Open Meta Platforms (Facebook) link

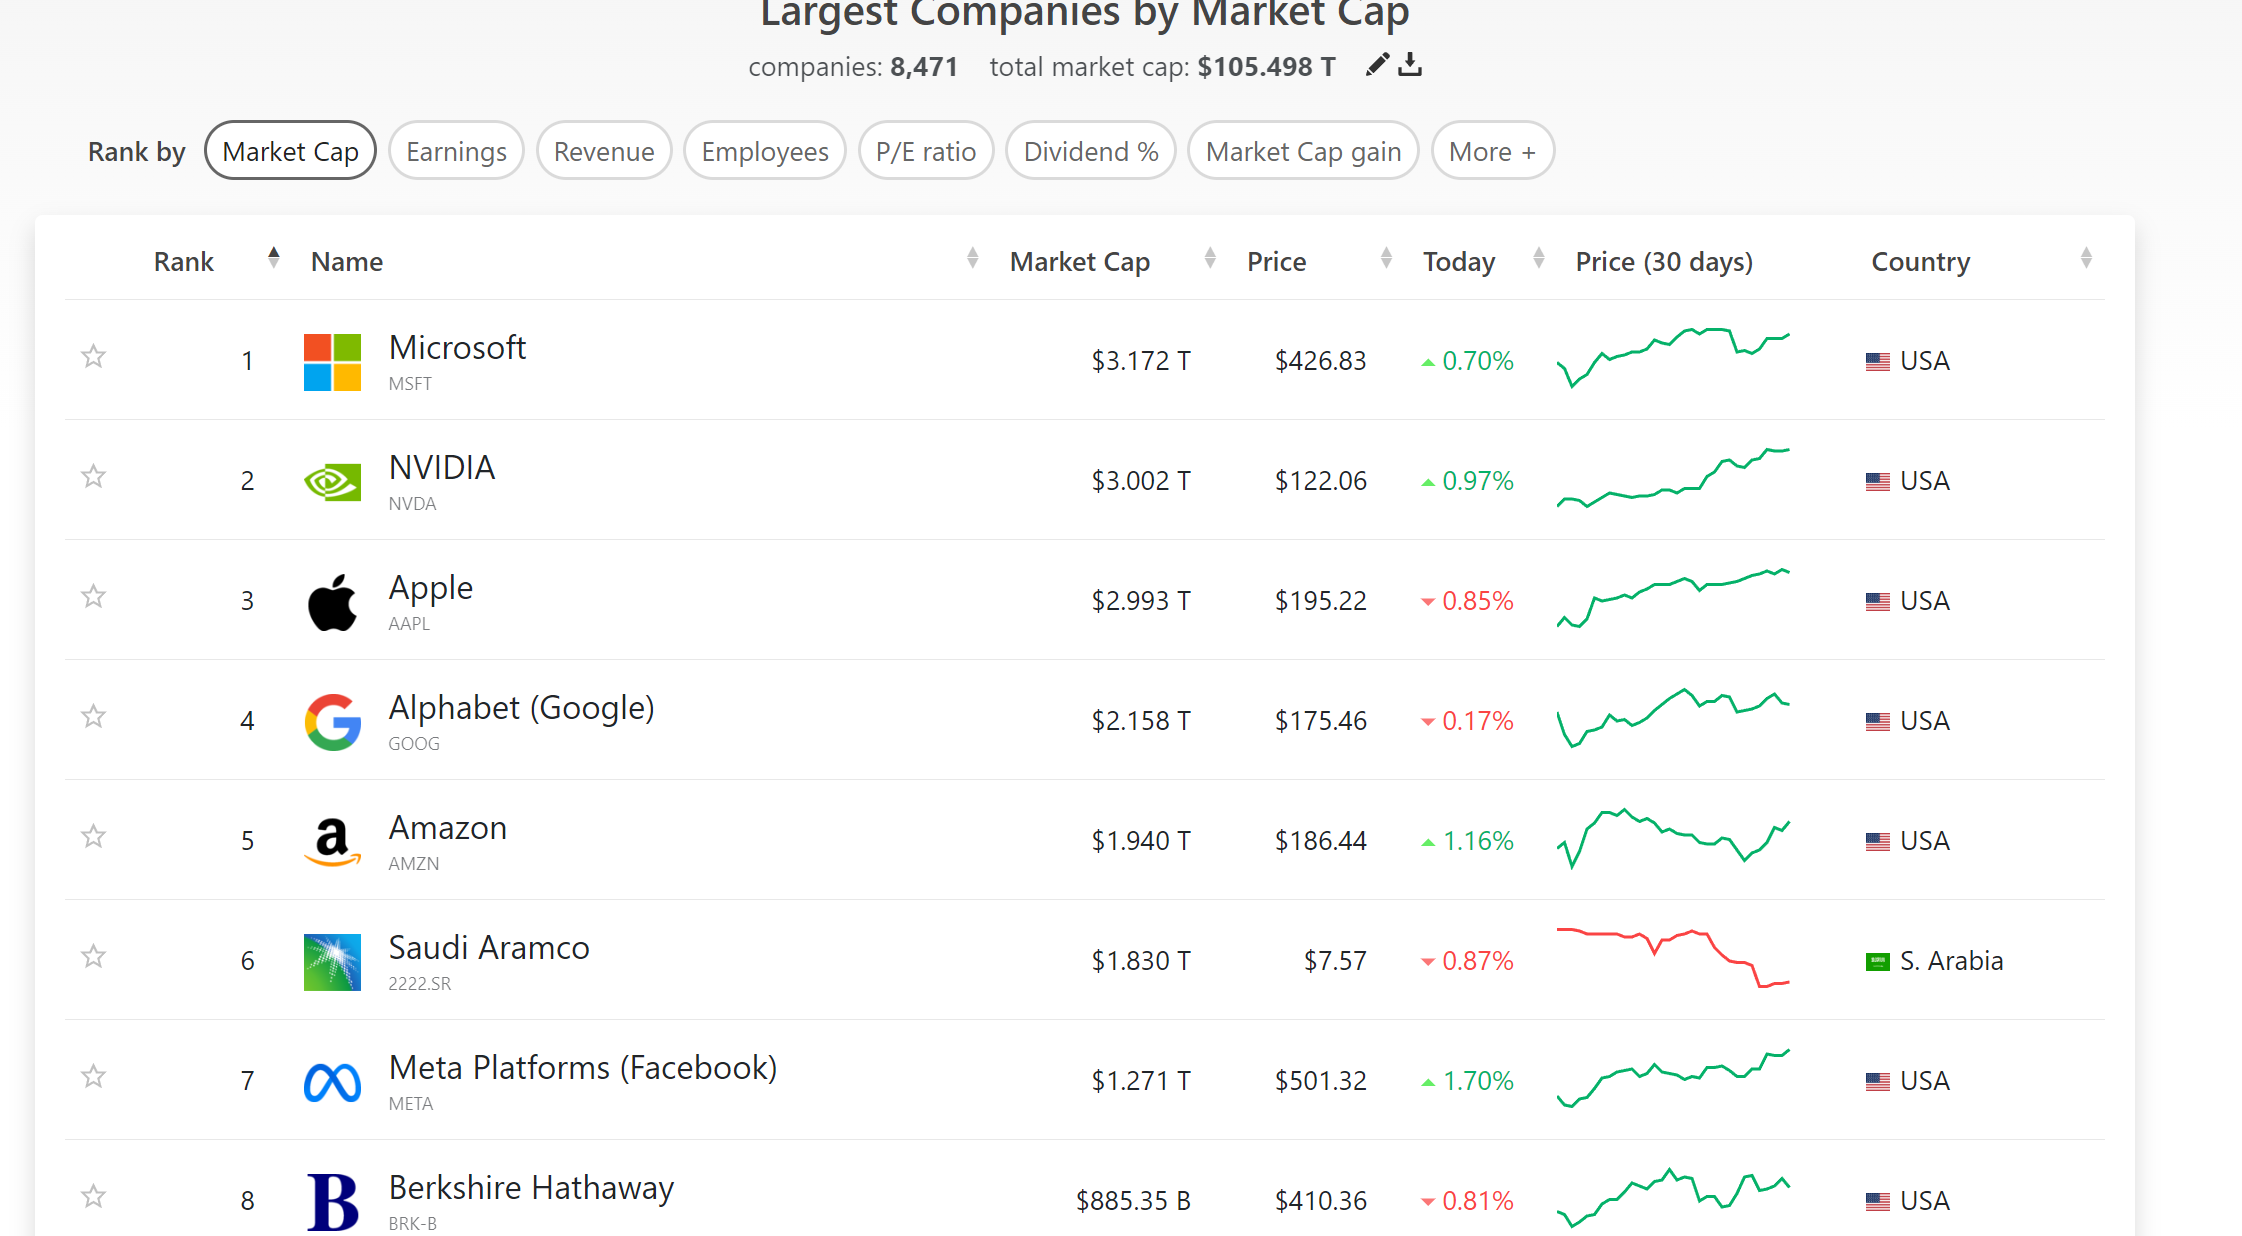(582, 1068)
